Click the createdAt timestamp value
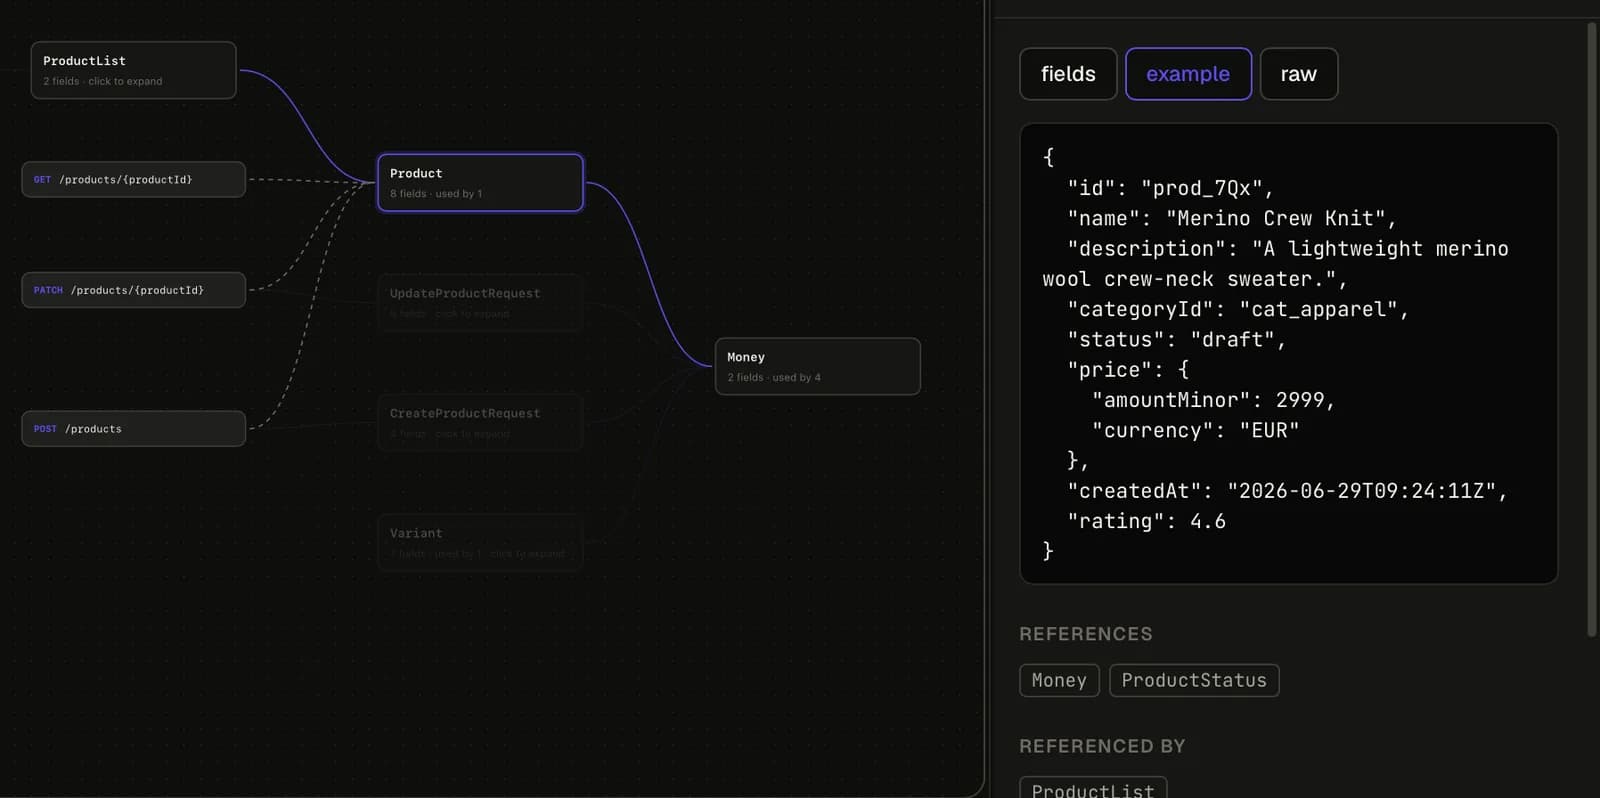The width and height of the screenshot is (1600, 798). click(1361, 491)
